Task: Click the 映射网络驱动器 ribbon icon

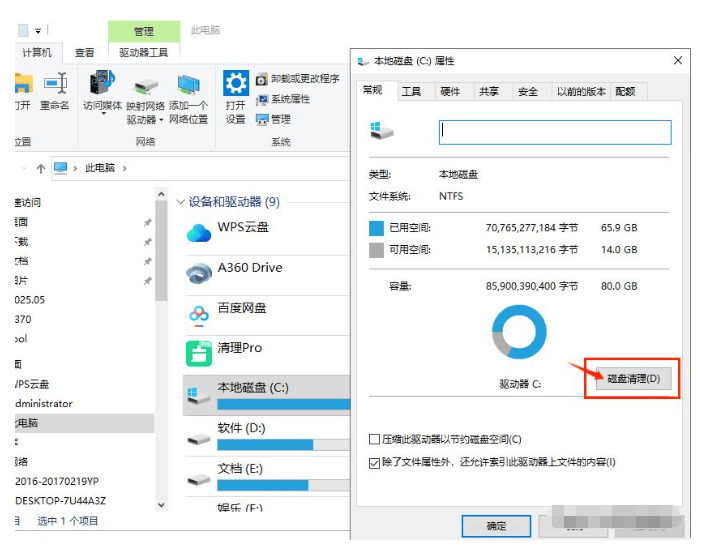Action: pos(145,86)
